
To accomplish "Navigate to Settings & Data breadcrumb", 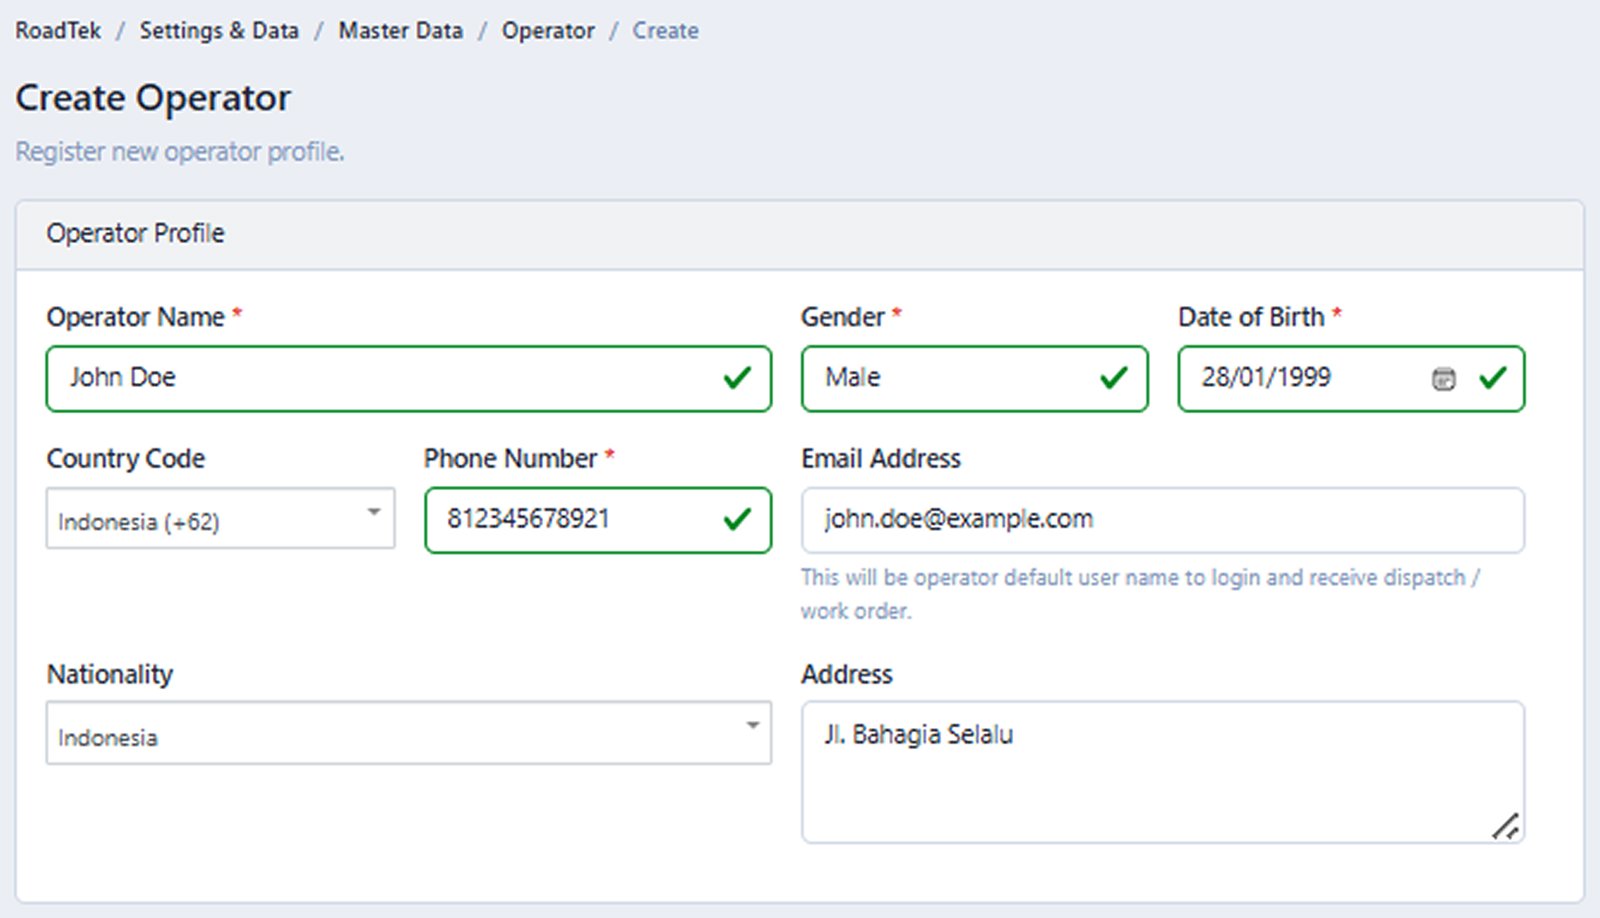I will coord(219,31).
